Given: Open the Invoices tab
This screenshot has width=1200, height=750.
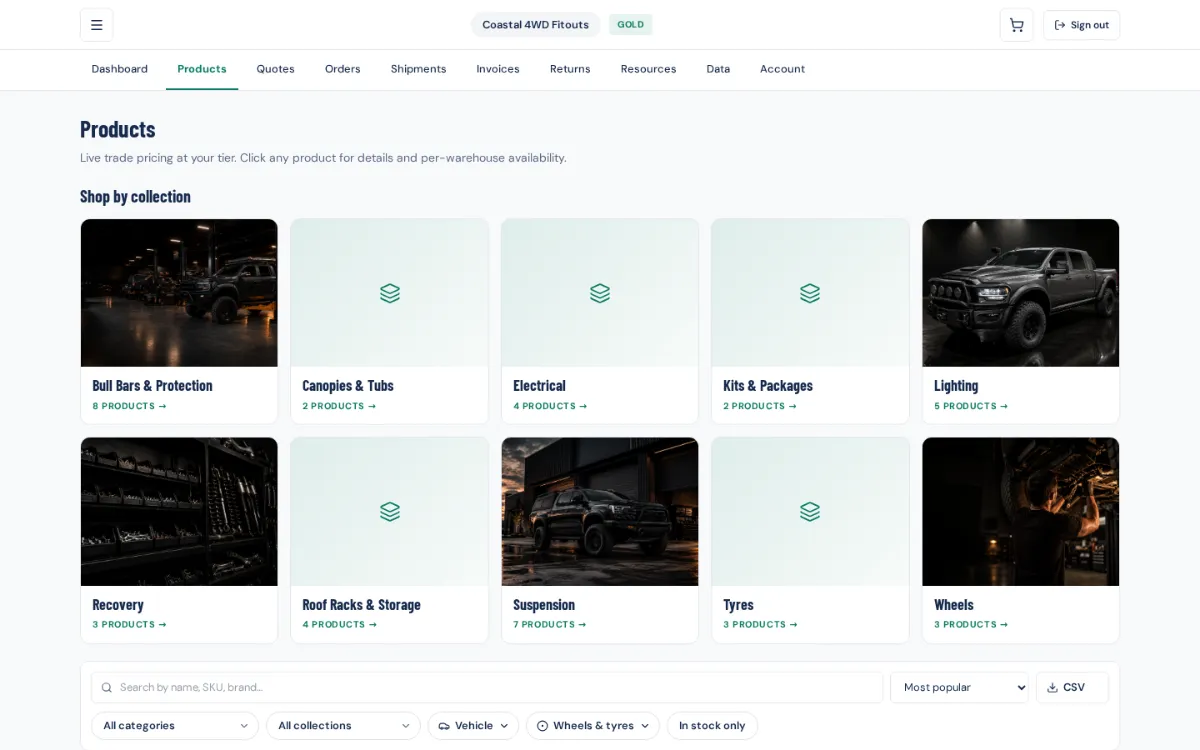Looking at the screenshot, I should (498, 69).
